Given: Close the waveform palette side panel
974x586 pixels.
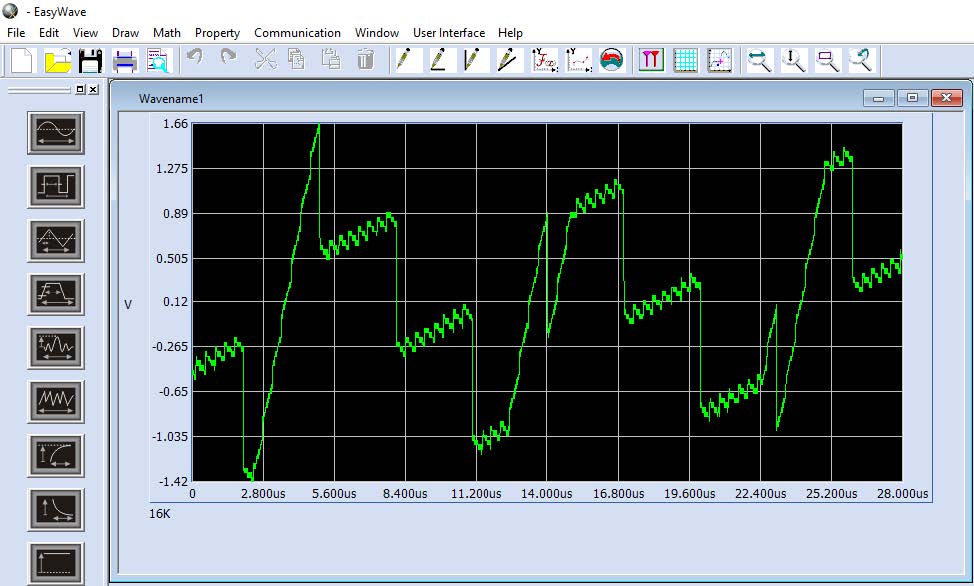Looking at the screenshot, I should (x=93, y=89).
